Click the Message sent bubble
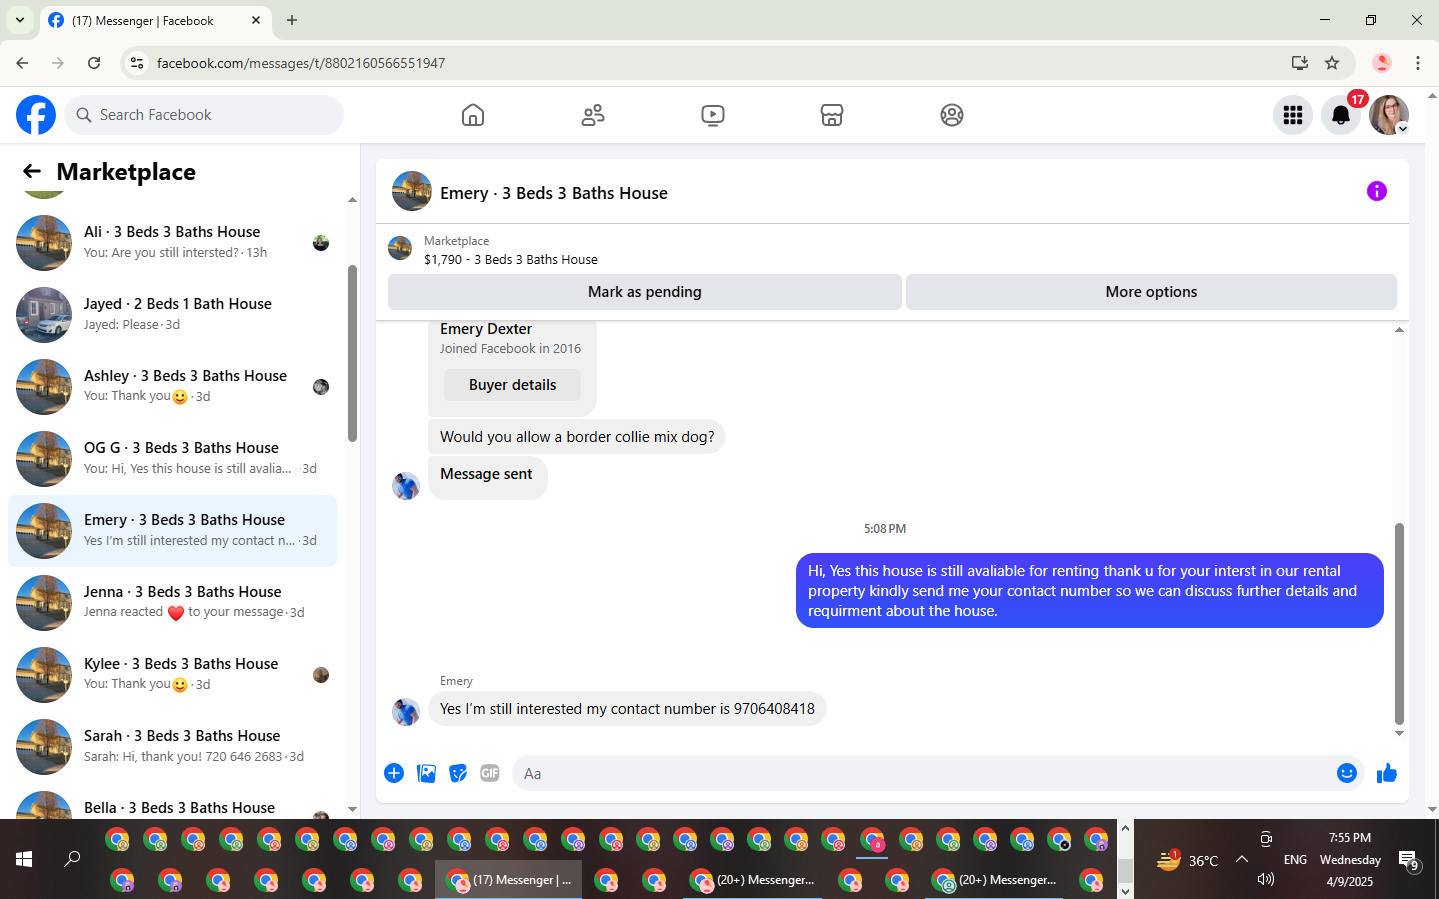Image resolution: width=1439 pixels, height=899 pixels. 487,477
